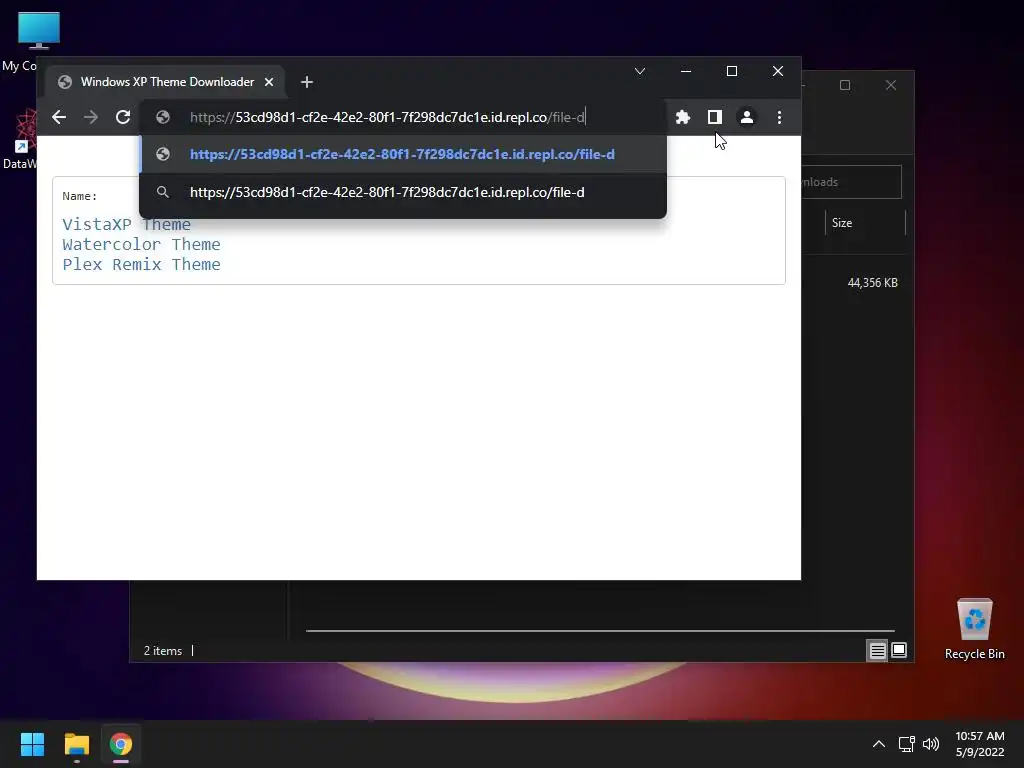Image resolution: width=1024 pixels, height=768 pixels.
Task: Open the volume tray icon
Action: point(931,744)
